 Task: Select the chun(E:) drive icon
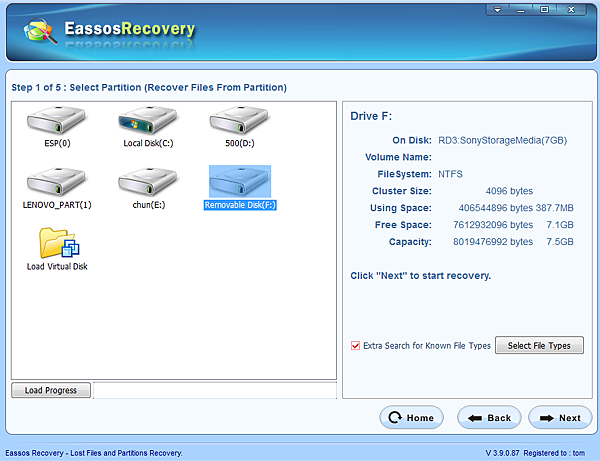[148, 182]
